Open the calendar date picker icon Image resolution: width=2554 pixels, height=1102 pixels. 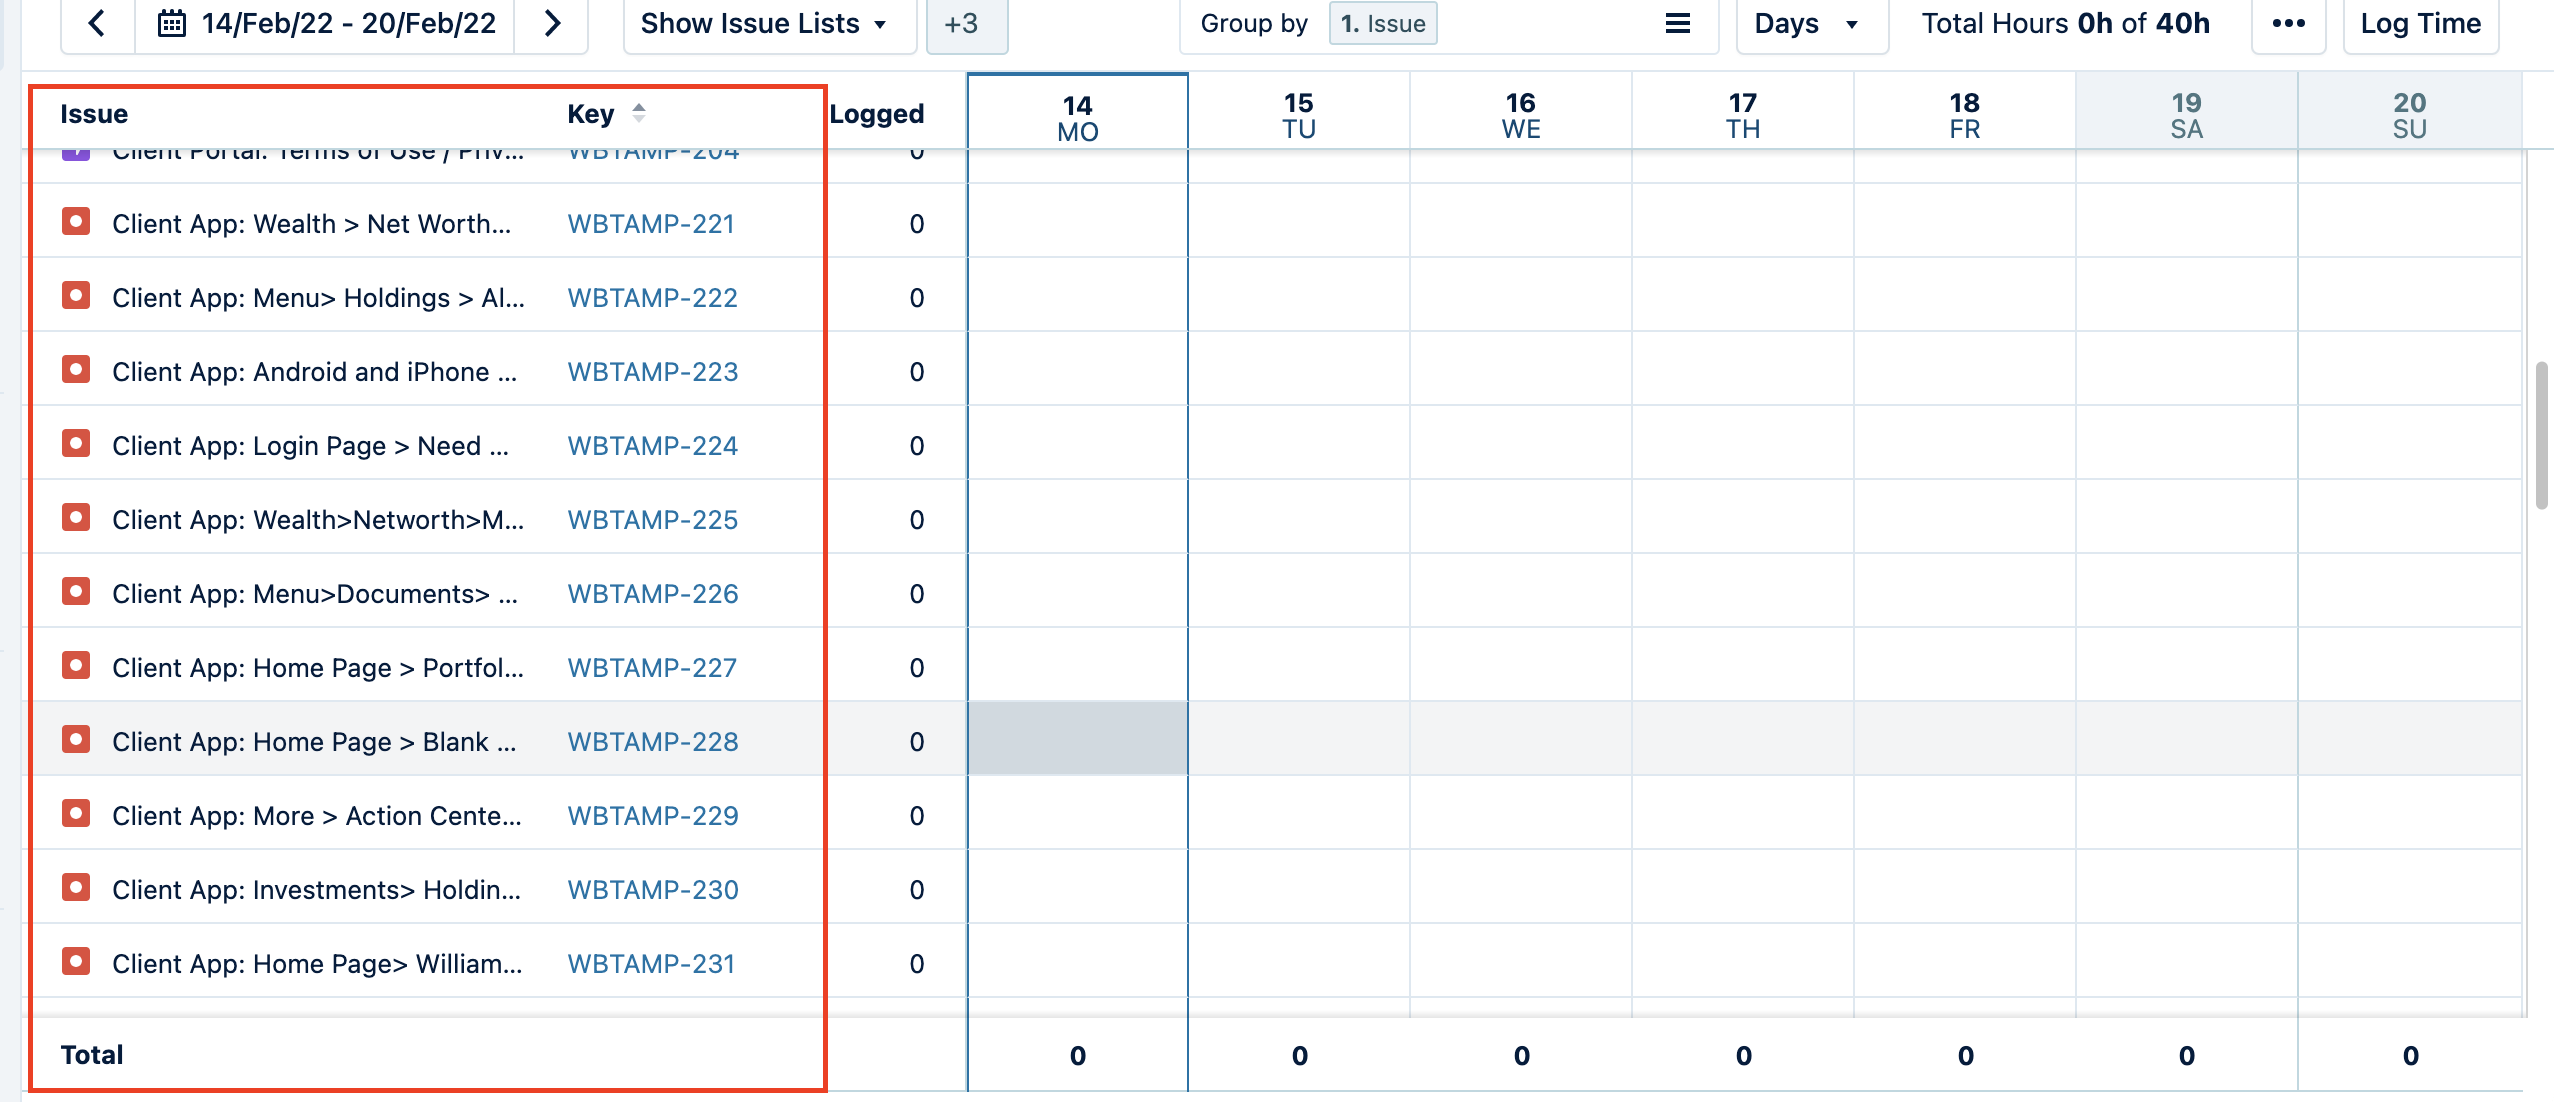pos(176,23)
